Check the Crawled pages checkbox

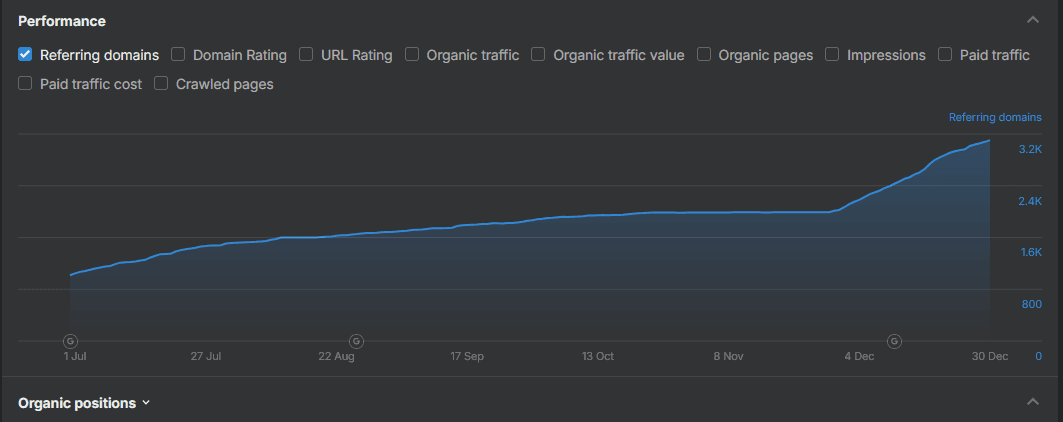point(162,84)
